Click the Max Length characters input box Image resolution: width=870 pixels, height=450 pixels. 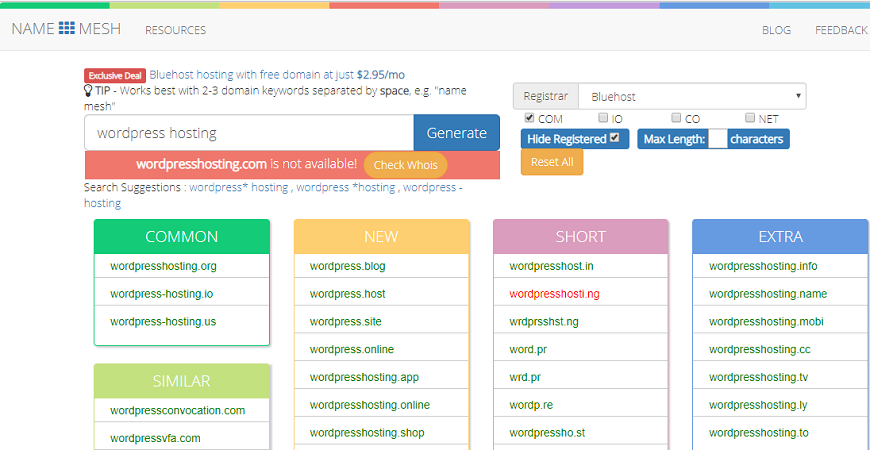click(x=717, y=139)
